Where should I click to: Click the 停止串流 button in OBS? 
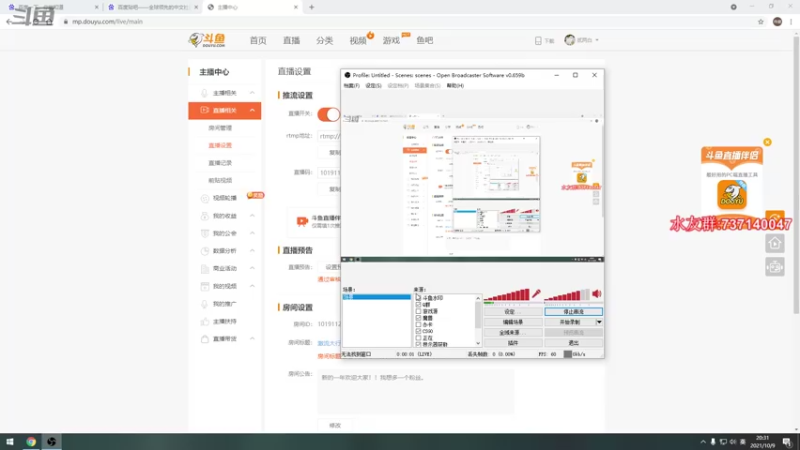pos(573,311)
